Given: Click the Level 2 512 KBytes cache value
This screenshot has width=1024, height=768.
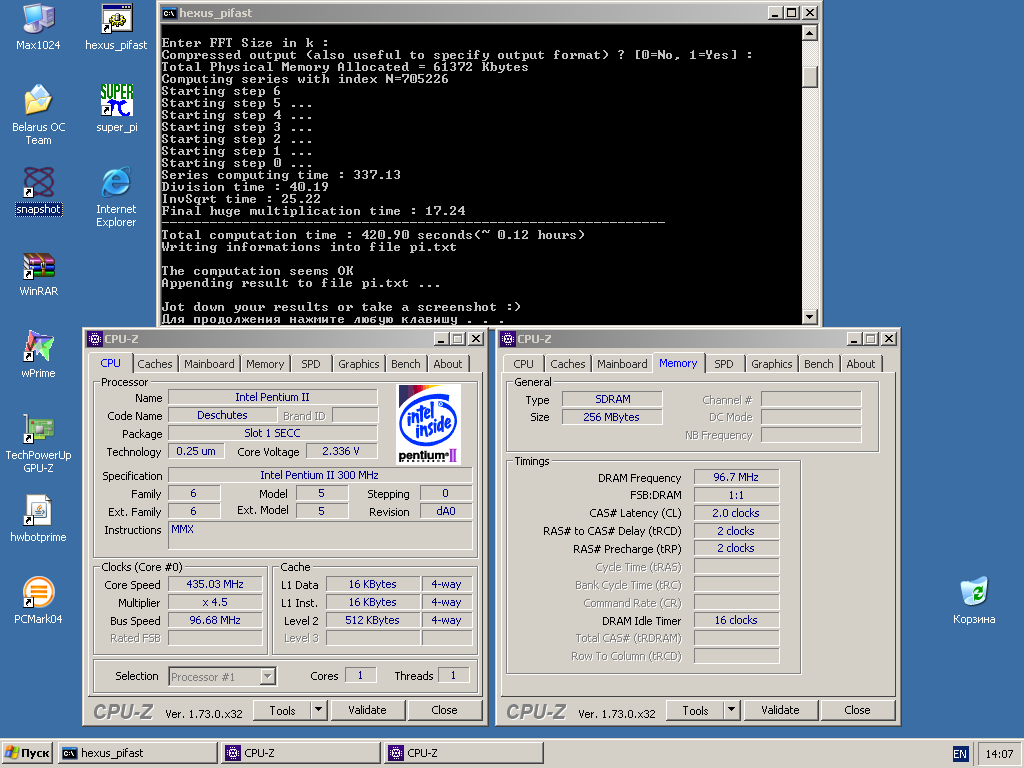Looking at the screenshot, I should pos(372,620).
